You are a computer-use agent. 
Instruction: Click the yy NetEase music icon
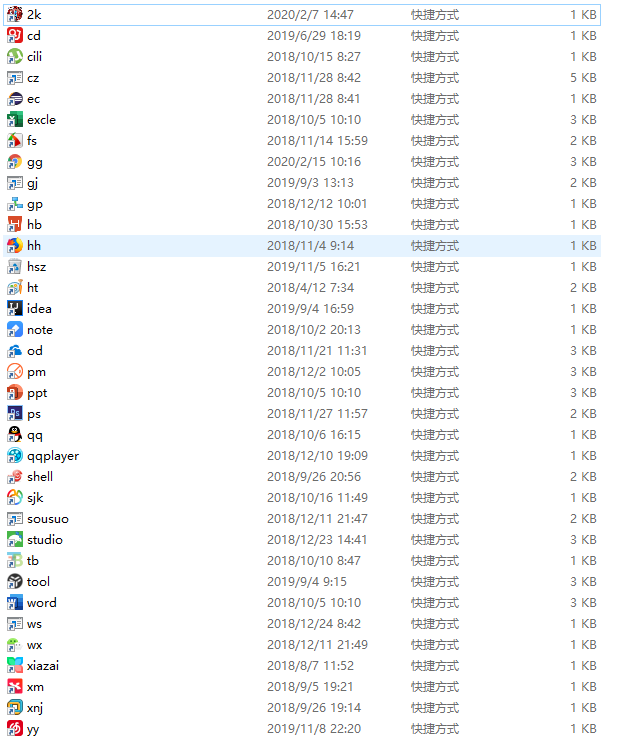tap(15, 729)
